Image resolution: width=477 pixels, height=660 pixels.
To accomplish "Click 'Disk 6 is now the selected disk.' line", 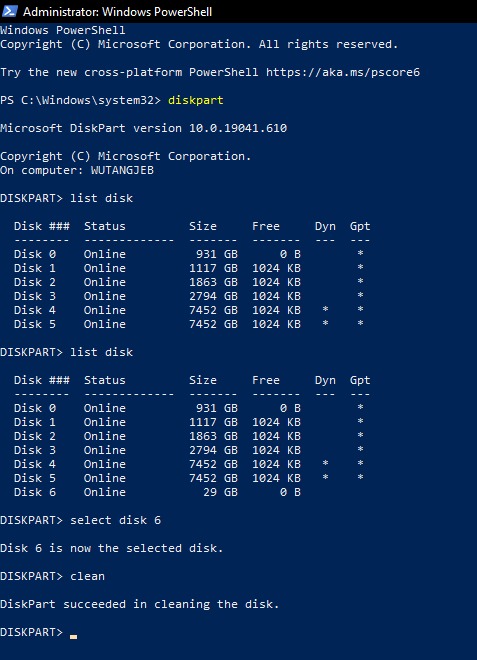I will click(x=112, y=548).
